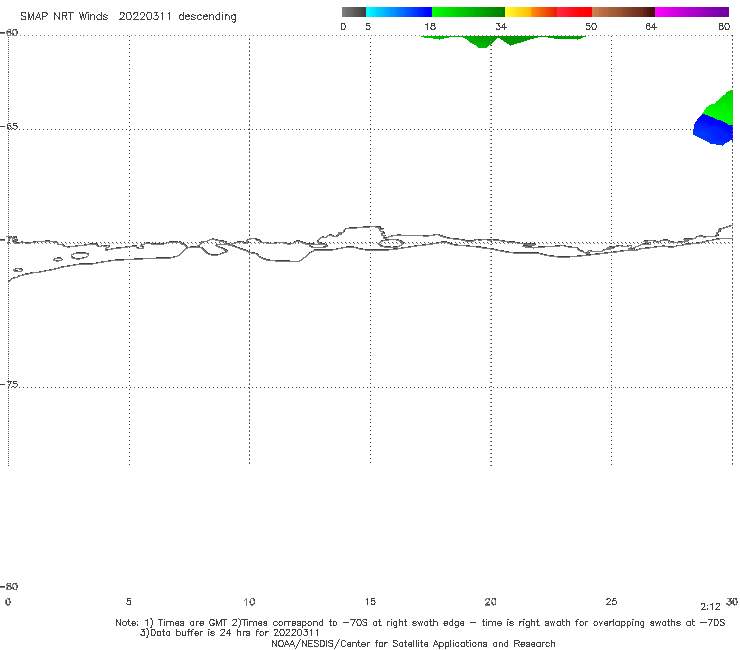Pick the red segment of the wind scale
This screenshot has height=650, width=740.
(x=574, y=12)
